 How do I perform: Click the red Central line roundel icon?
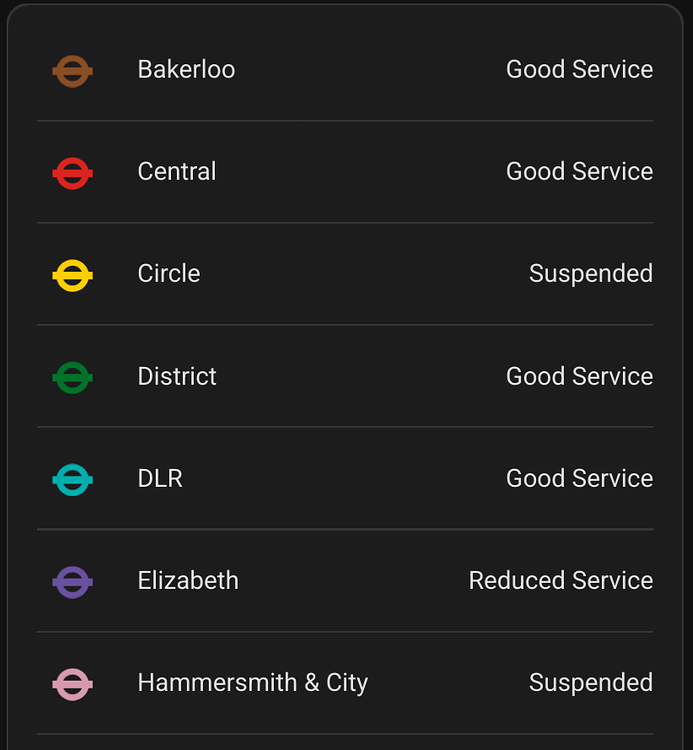(72, 173)
